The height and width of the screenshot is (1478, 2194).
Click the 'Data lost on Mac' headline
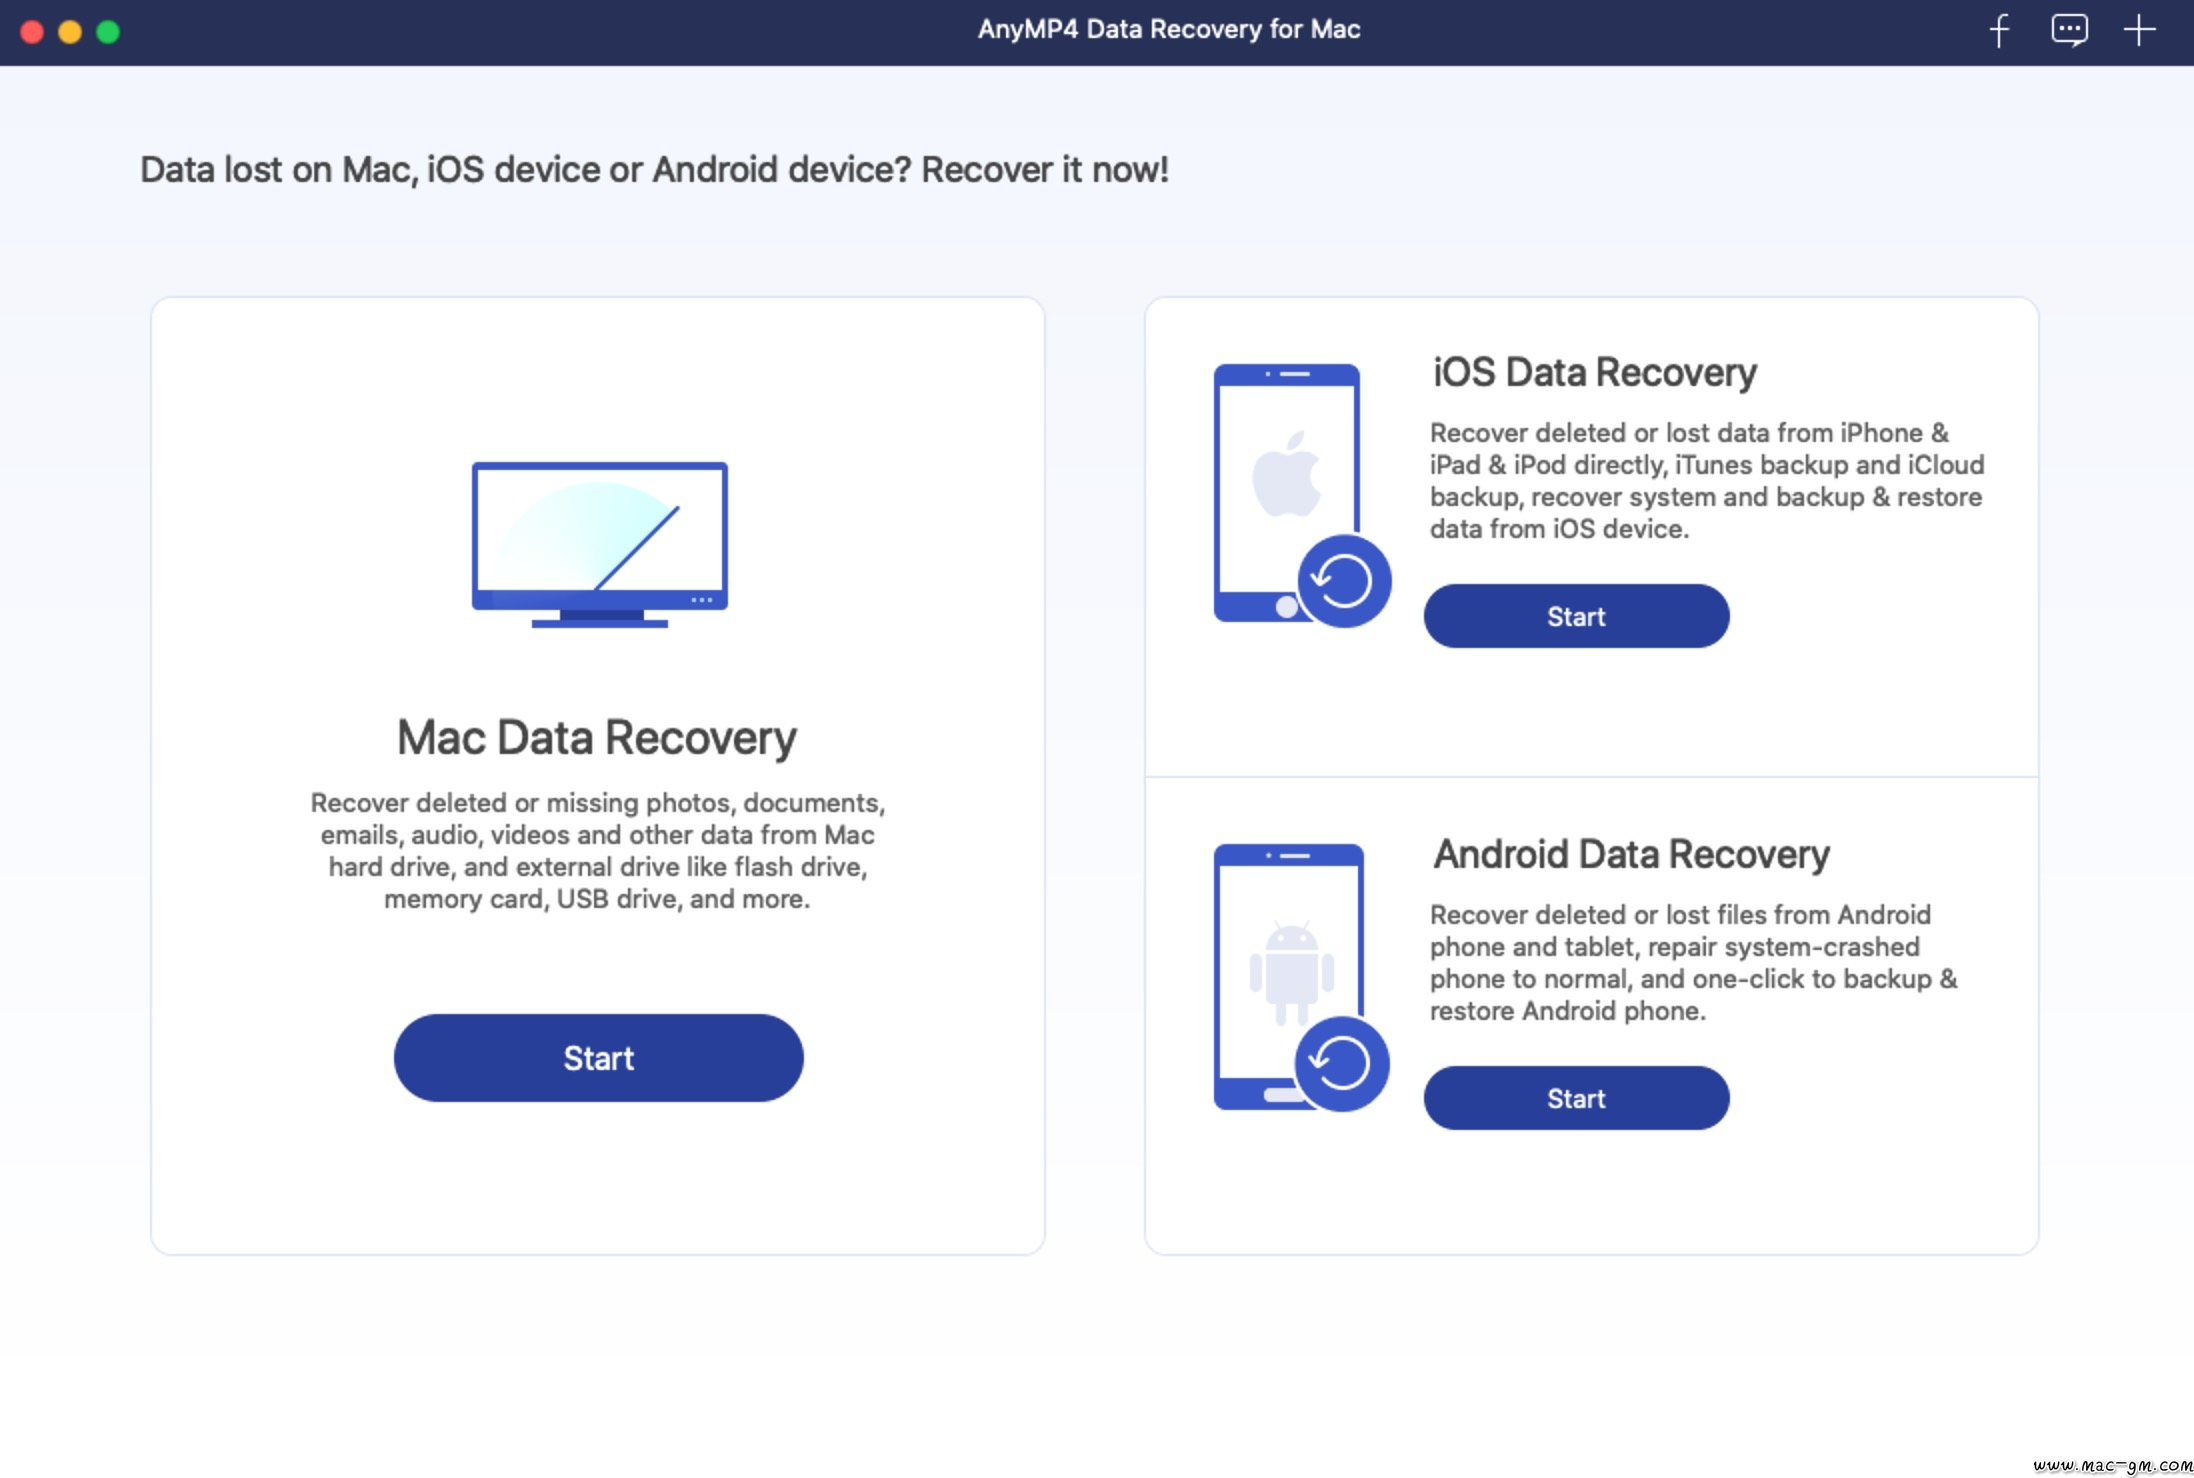click(654, 170)
